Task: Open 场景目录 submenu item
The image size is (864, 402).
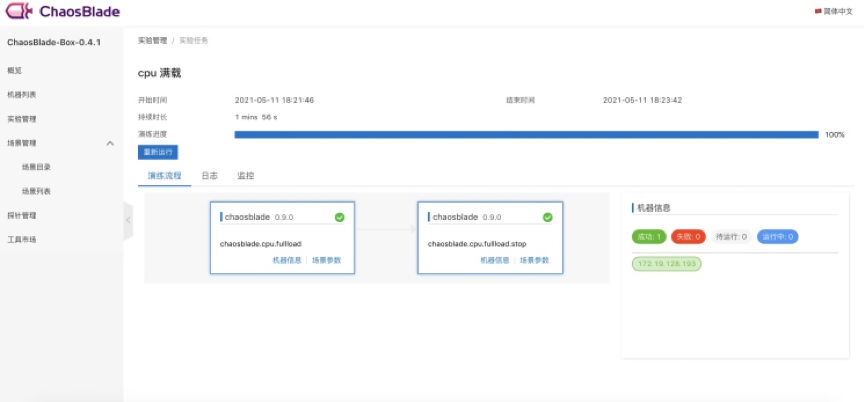Action: pyautogui.click(x=36, y=167)
